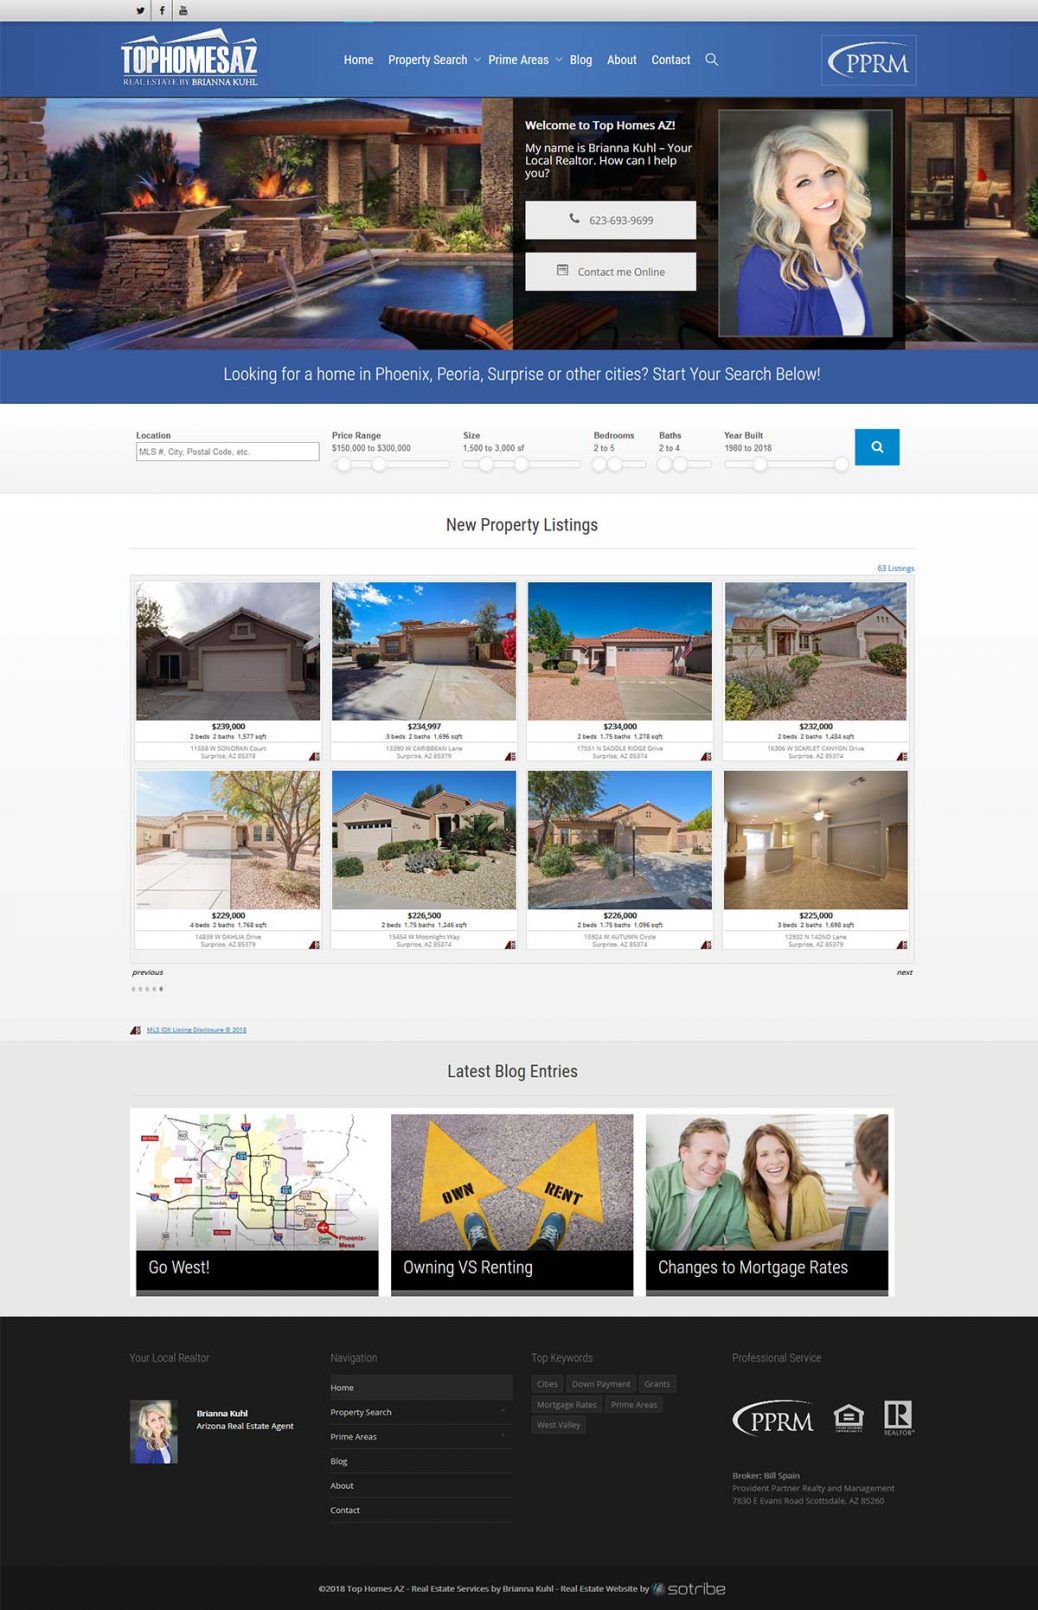
Task: Focus the Location search input field
Action: 228,452
